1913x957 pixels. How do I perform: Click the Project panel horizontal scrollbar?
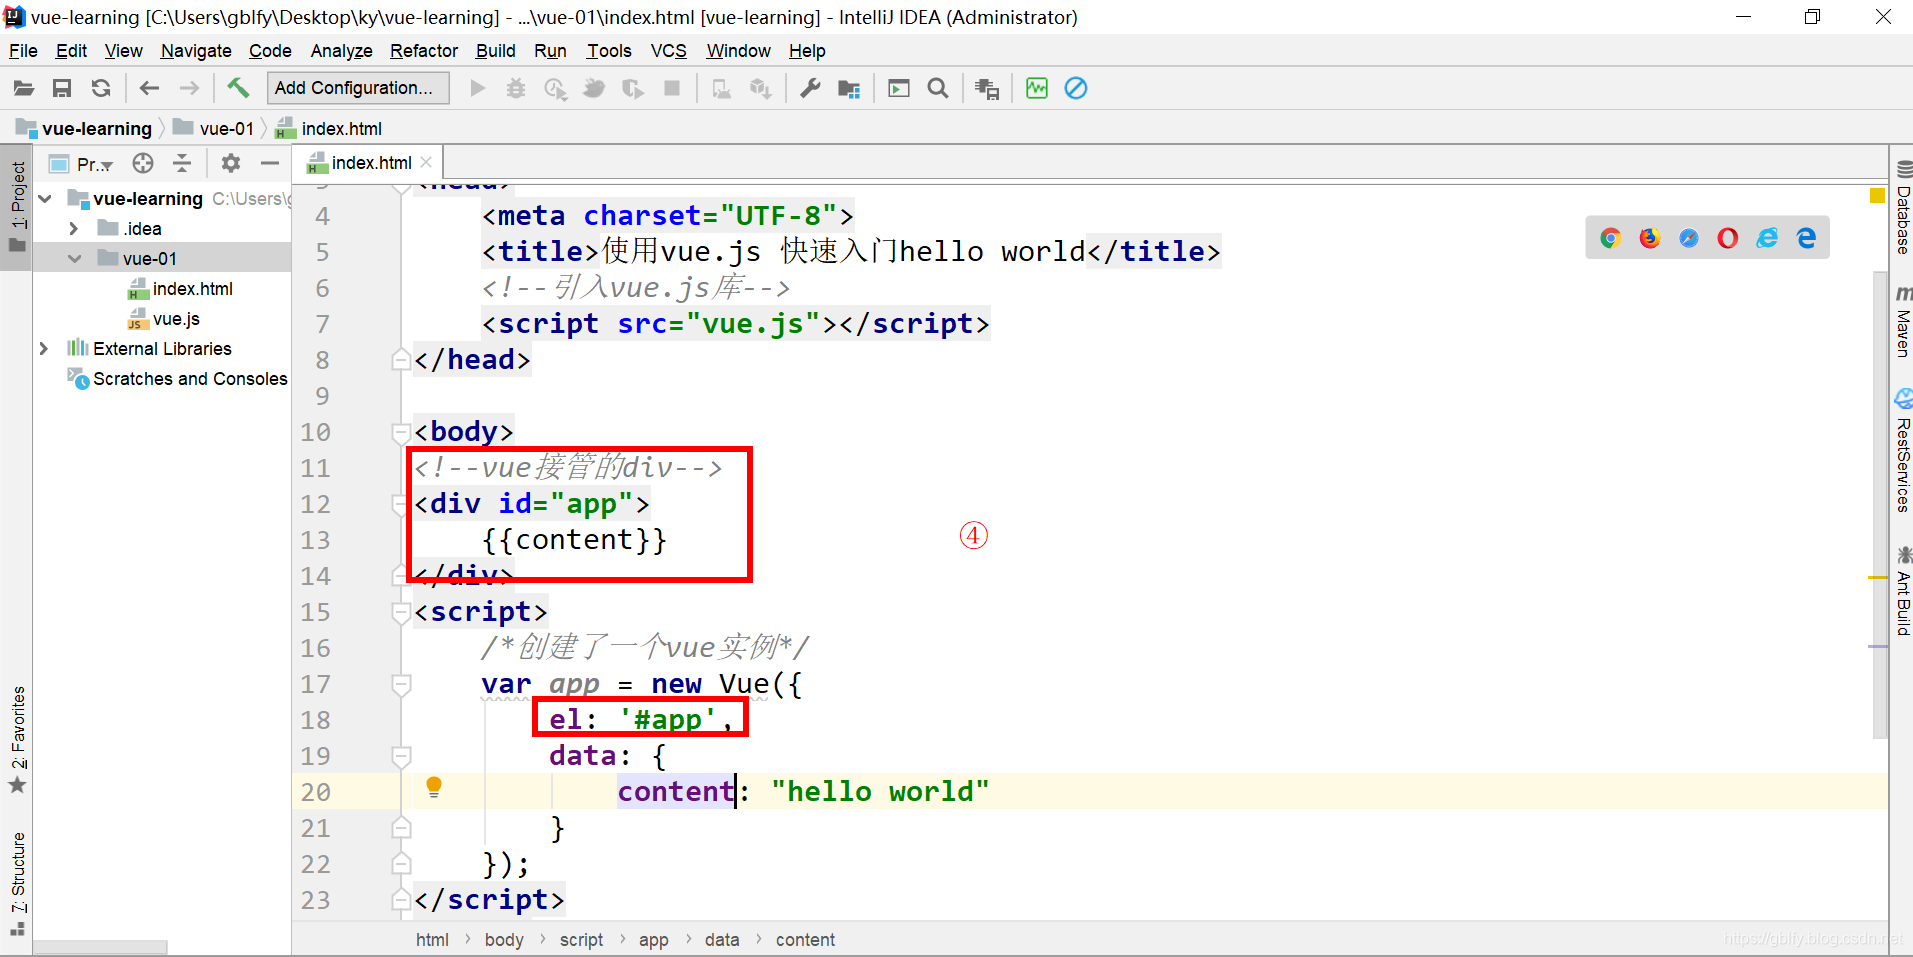100,946
